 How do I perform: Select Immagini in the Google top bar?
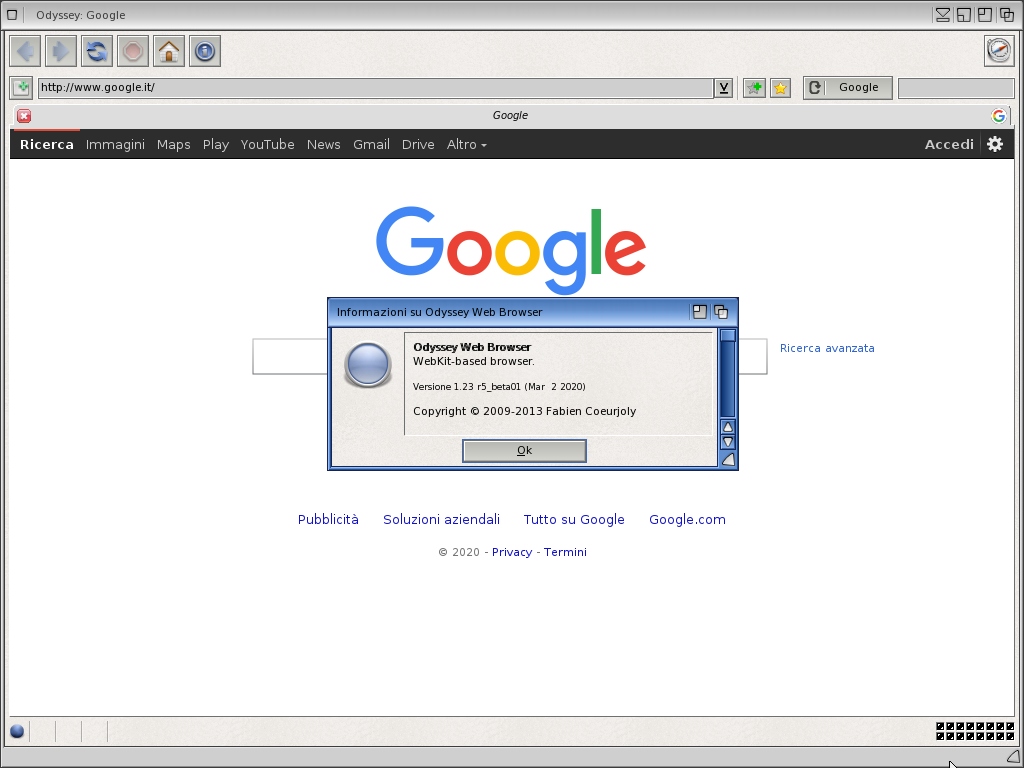pos(115,145)
